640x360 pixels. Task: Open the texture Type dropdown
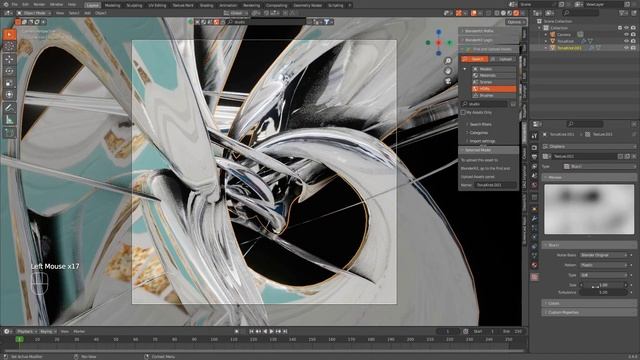coord(599,167)
